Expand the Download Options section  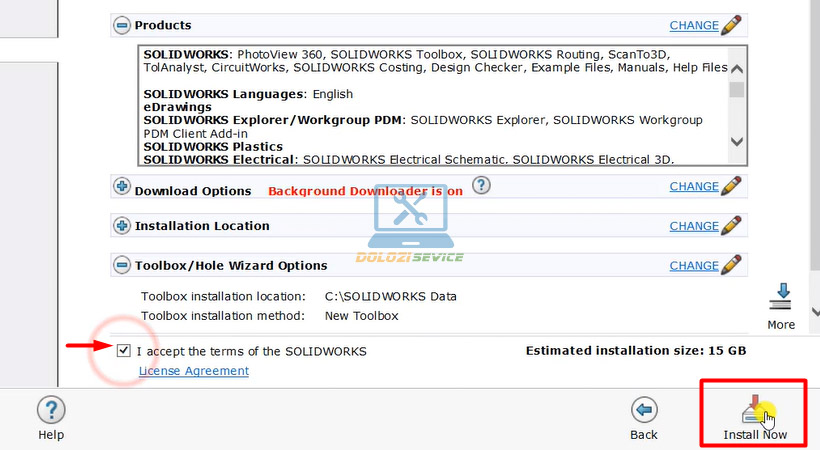(x=122, y=186)
